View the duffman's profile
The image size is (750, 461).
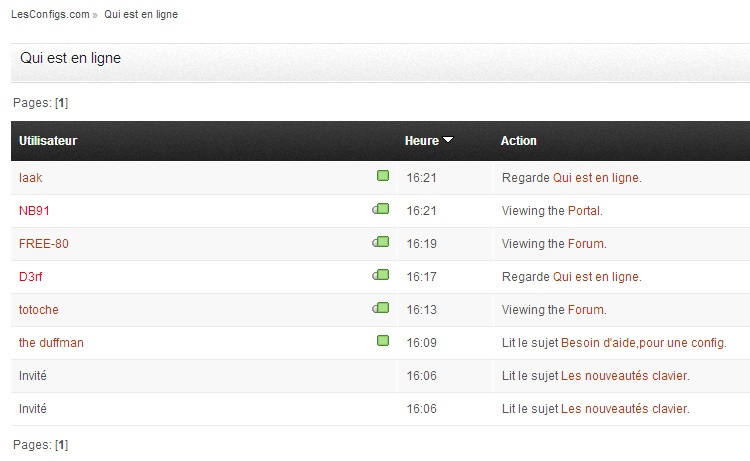click(51, 342)
